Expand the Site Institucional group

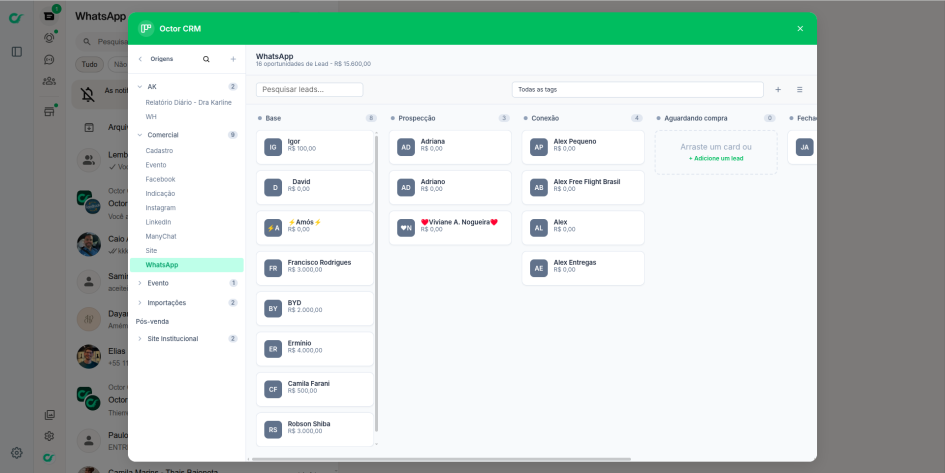point(139,339)
